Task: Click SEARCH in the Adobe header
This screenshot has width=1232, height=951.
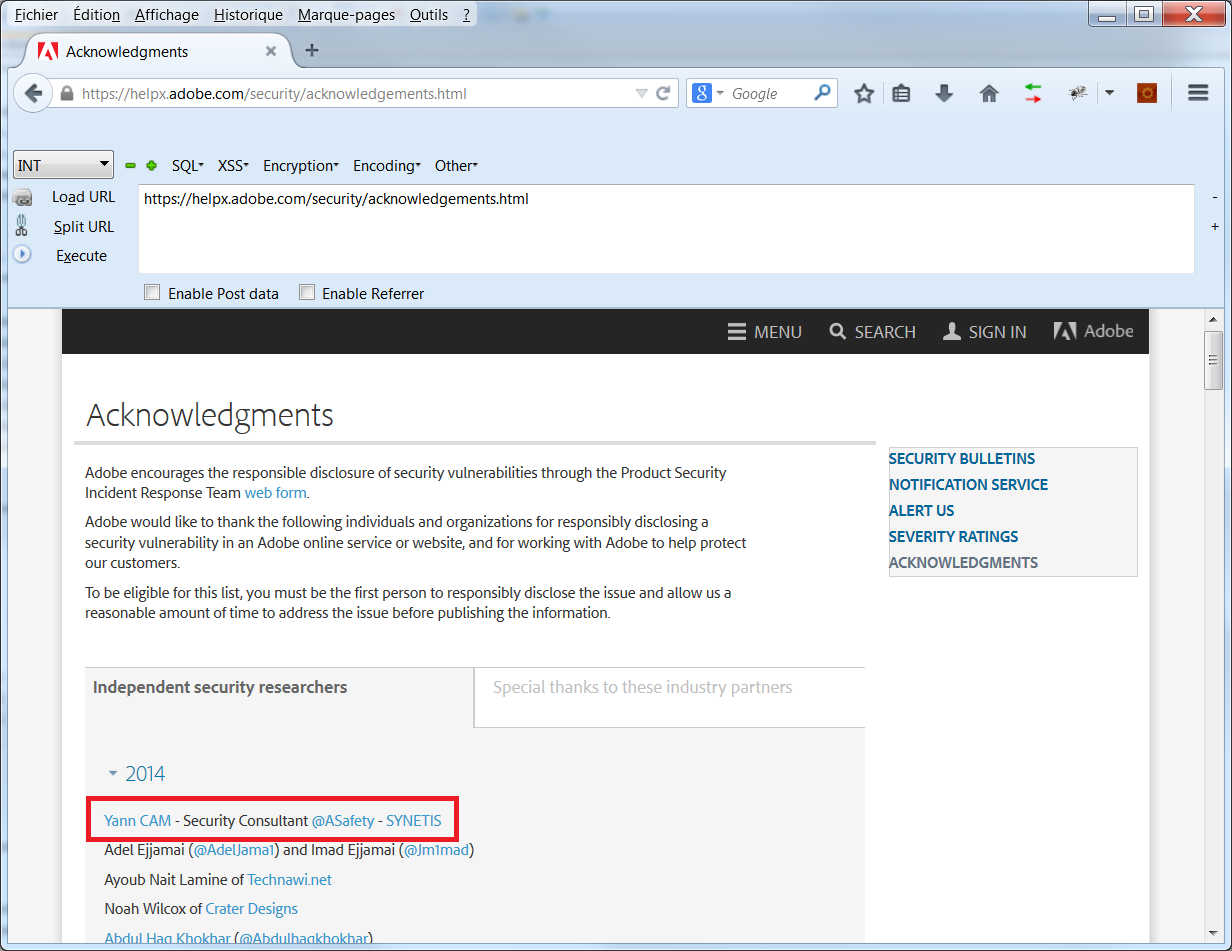Action: (x=872, y=332)
